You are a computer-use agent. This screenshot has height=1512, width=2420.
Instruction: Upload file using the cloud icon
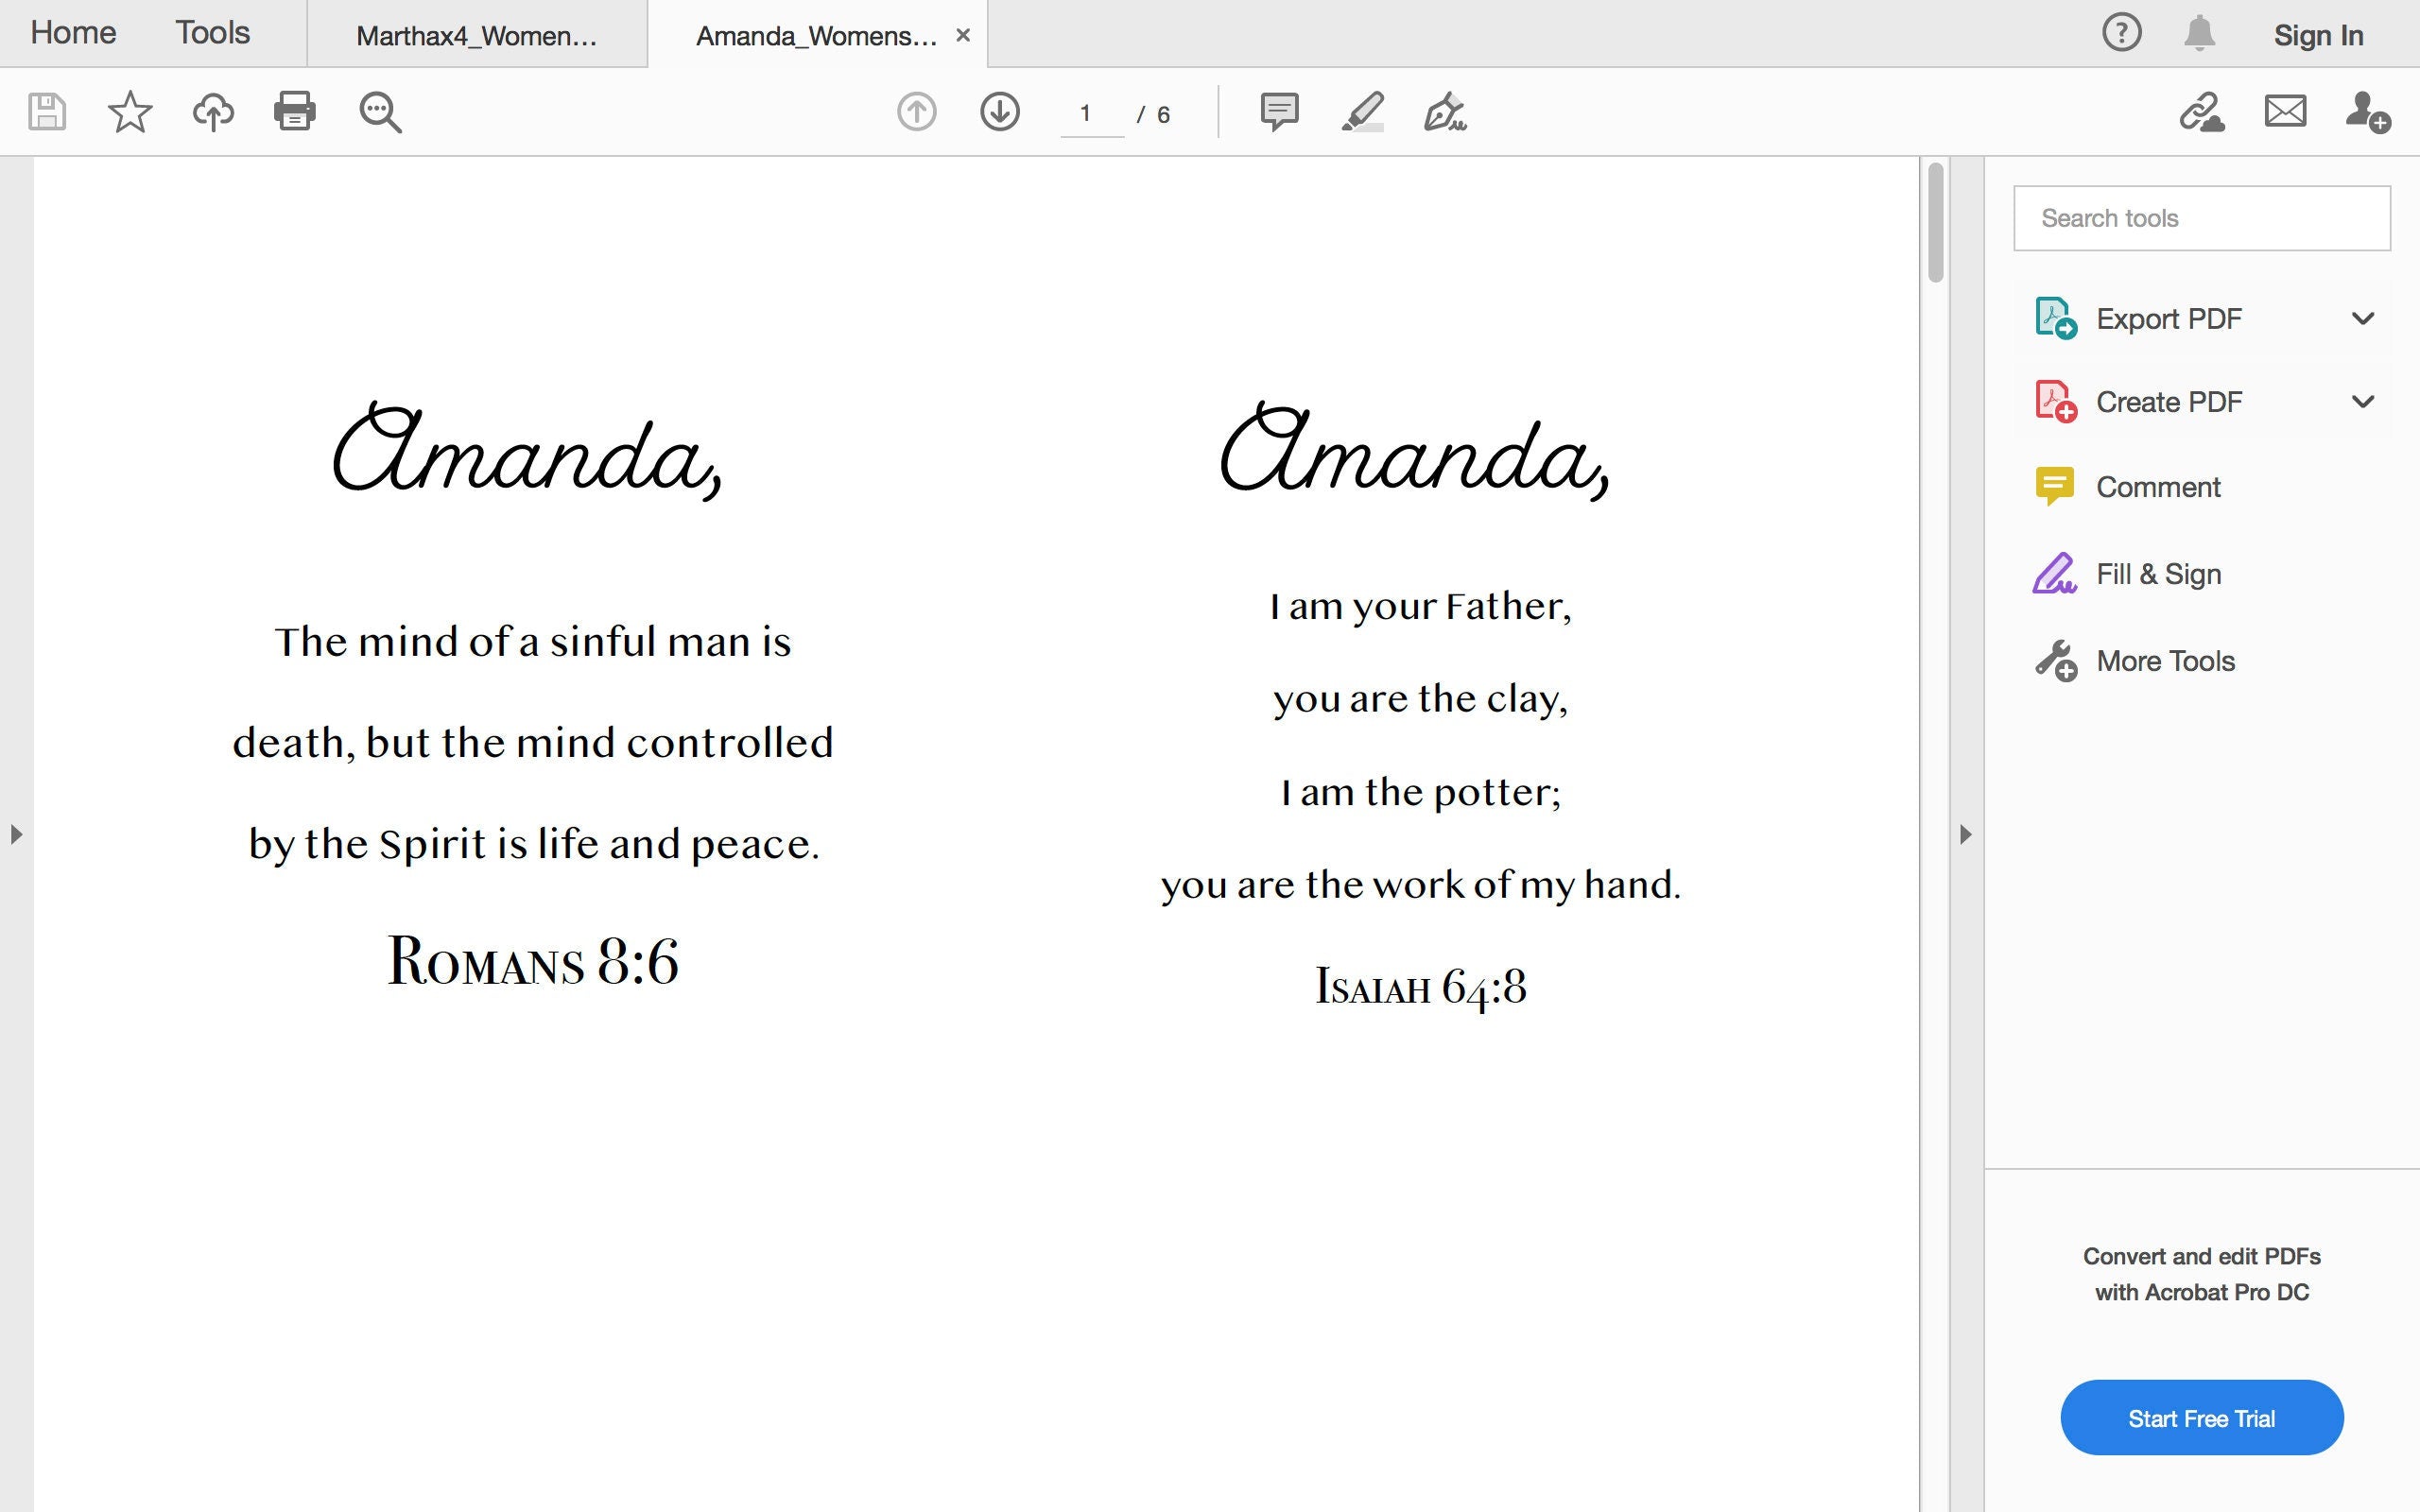coord(212,111)
